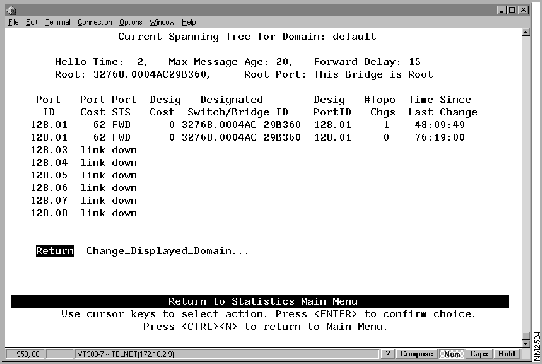This screenshot has height=364, width=542.
Task: Open the Connection menu
Action: coord(94,22)
